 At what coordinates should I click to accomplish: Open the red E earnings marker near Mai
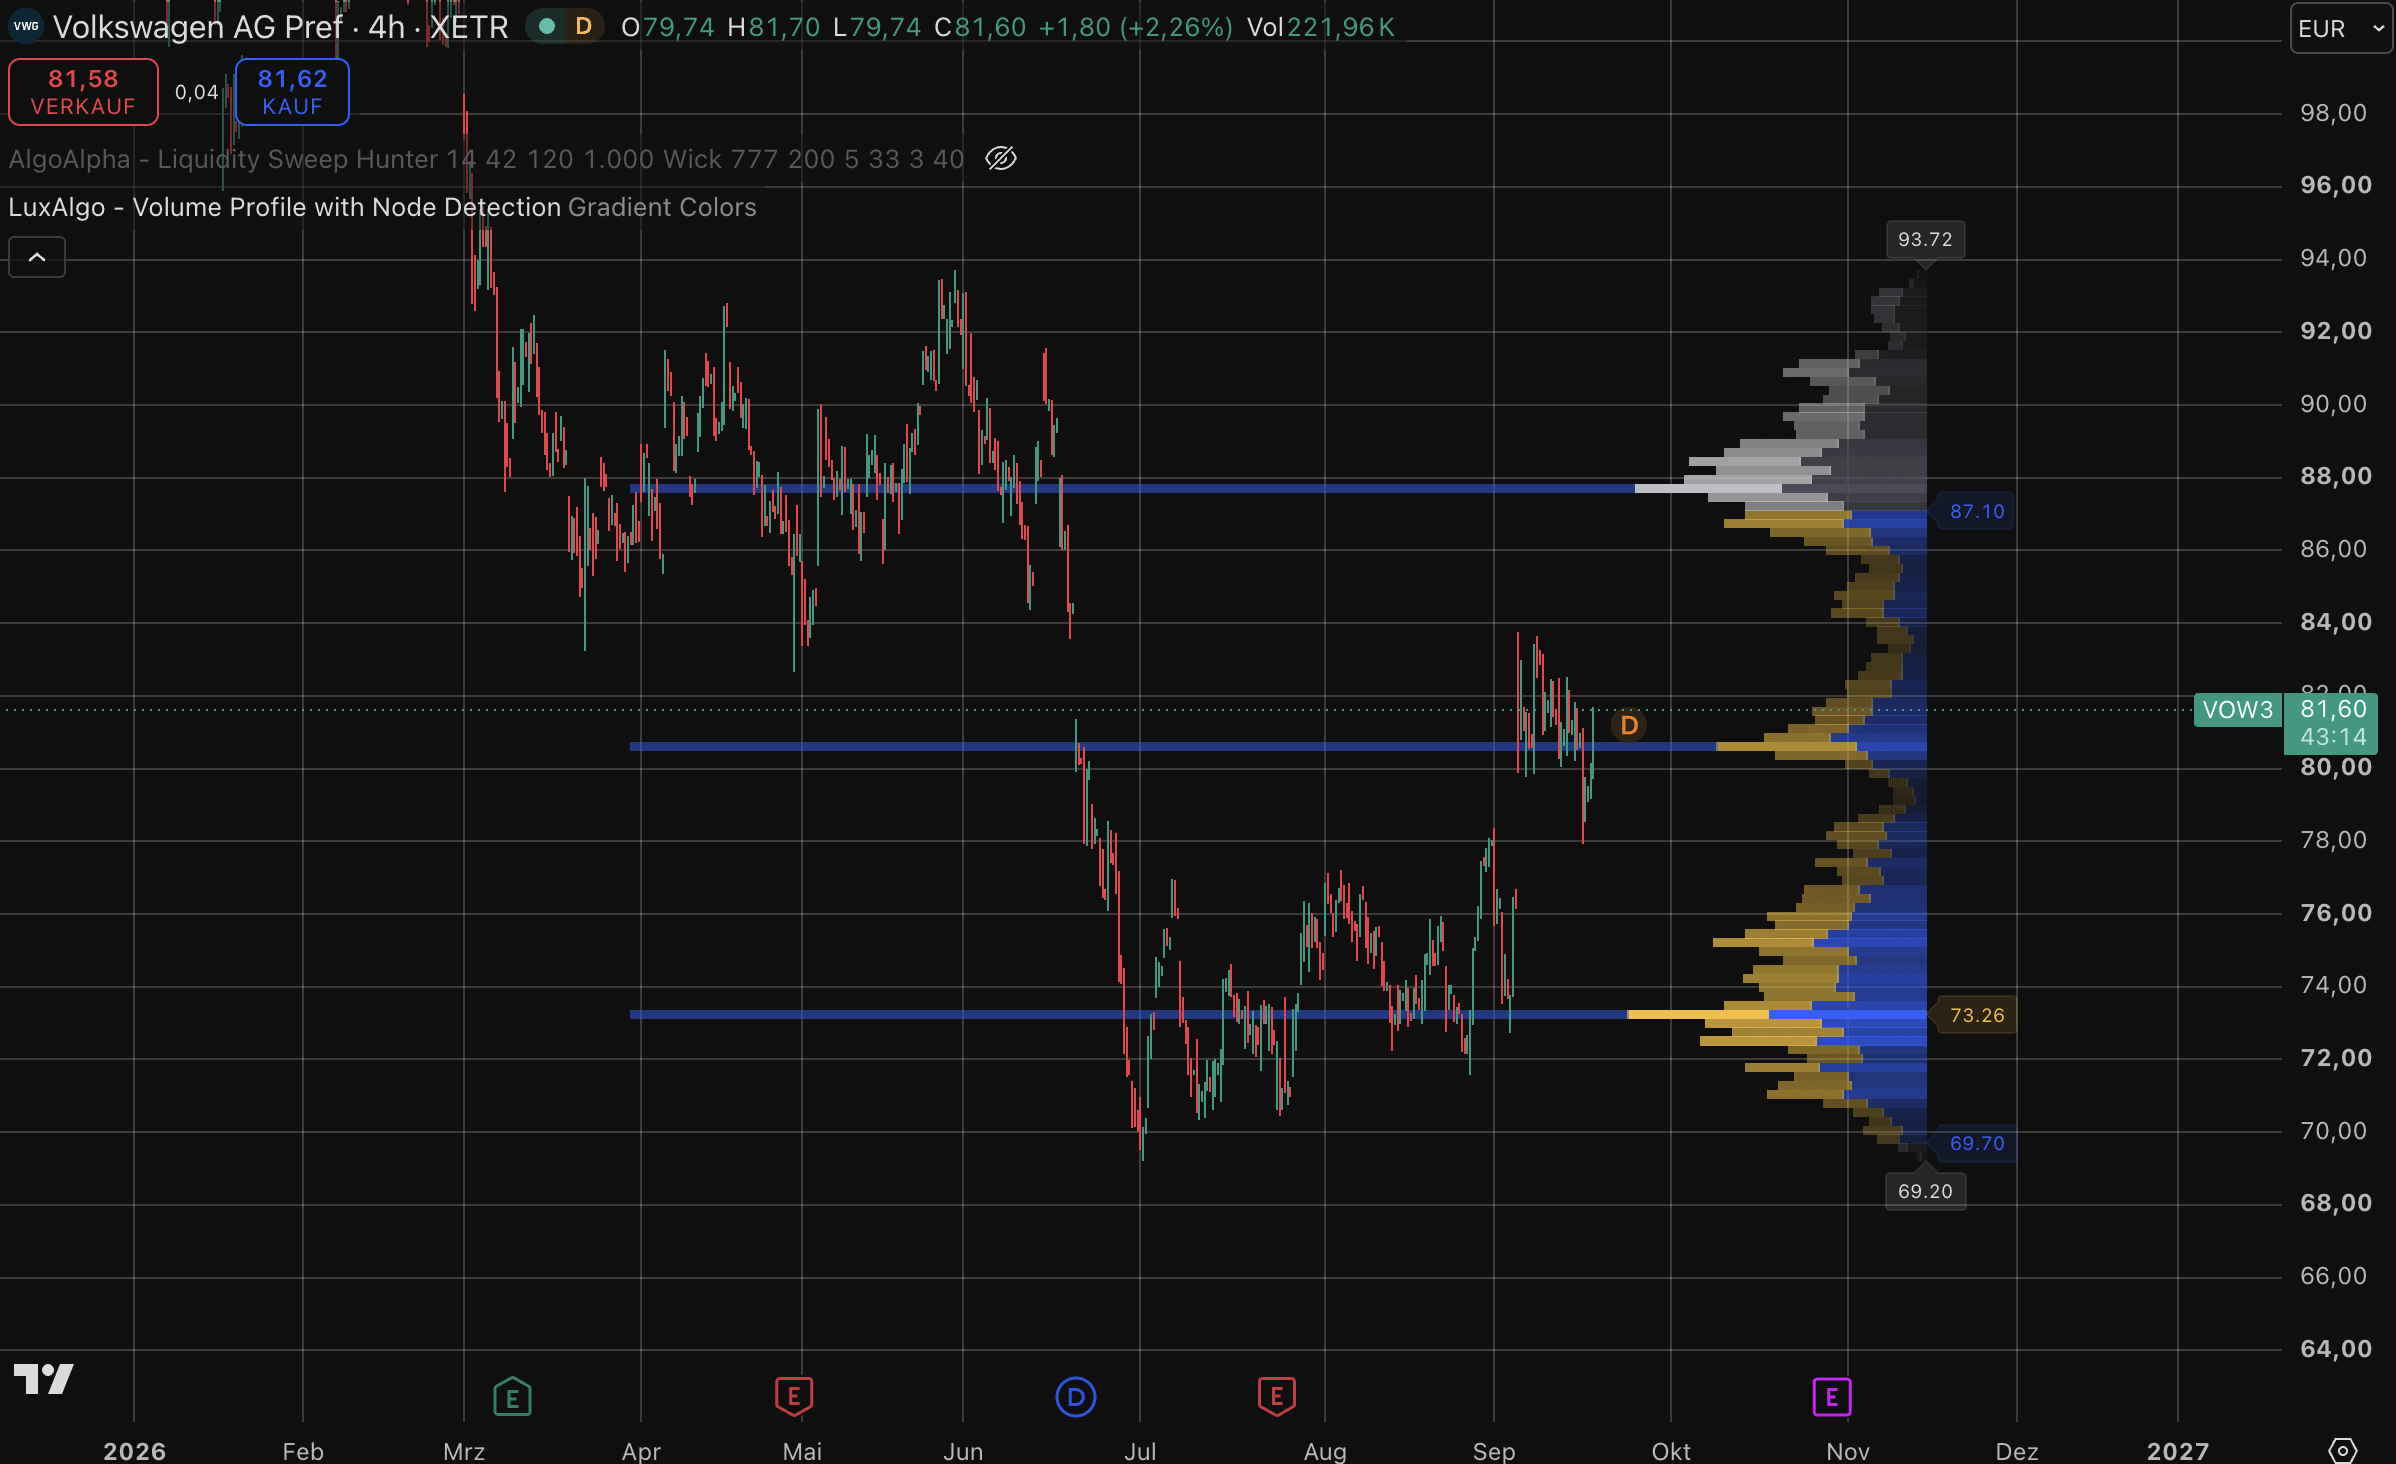(x=794, y=1397)
